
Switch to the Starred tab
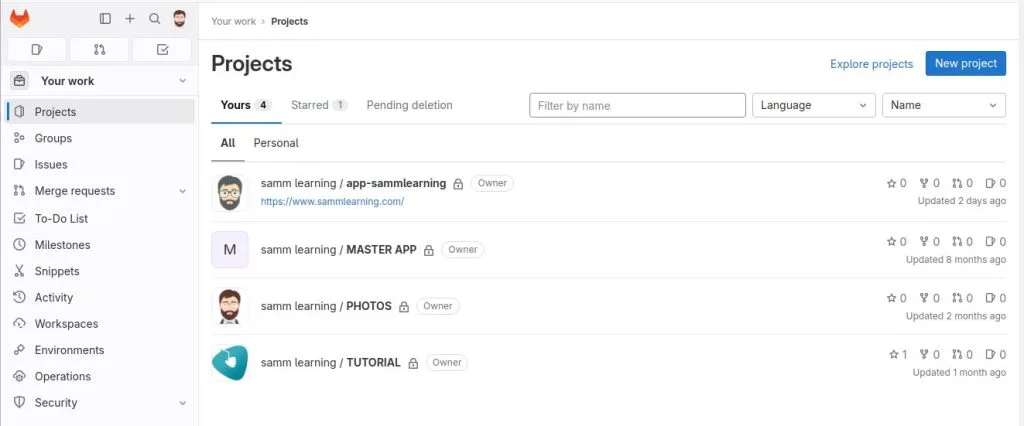point(319,105)
